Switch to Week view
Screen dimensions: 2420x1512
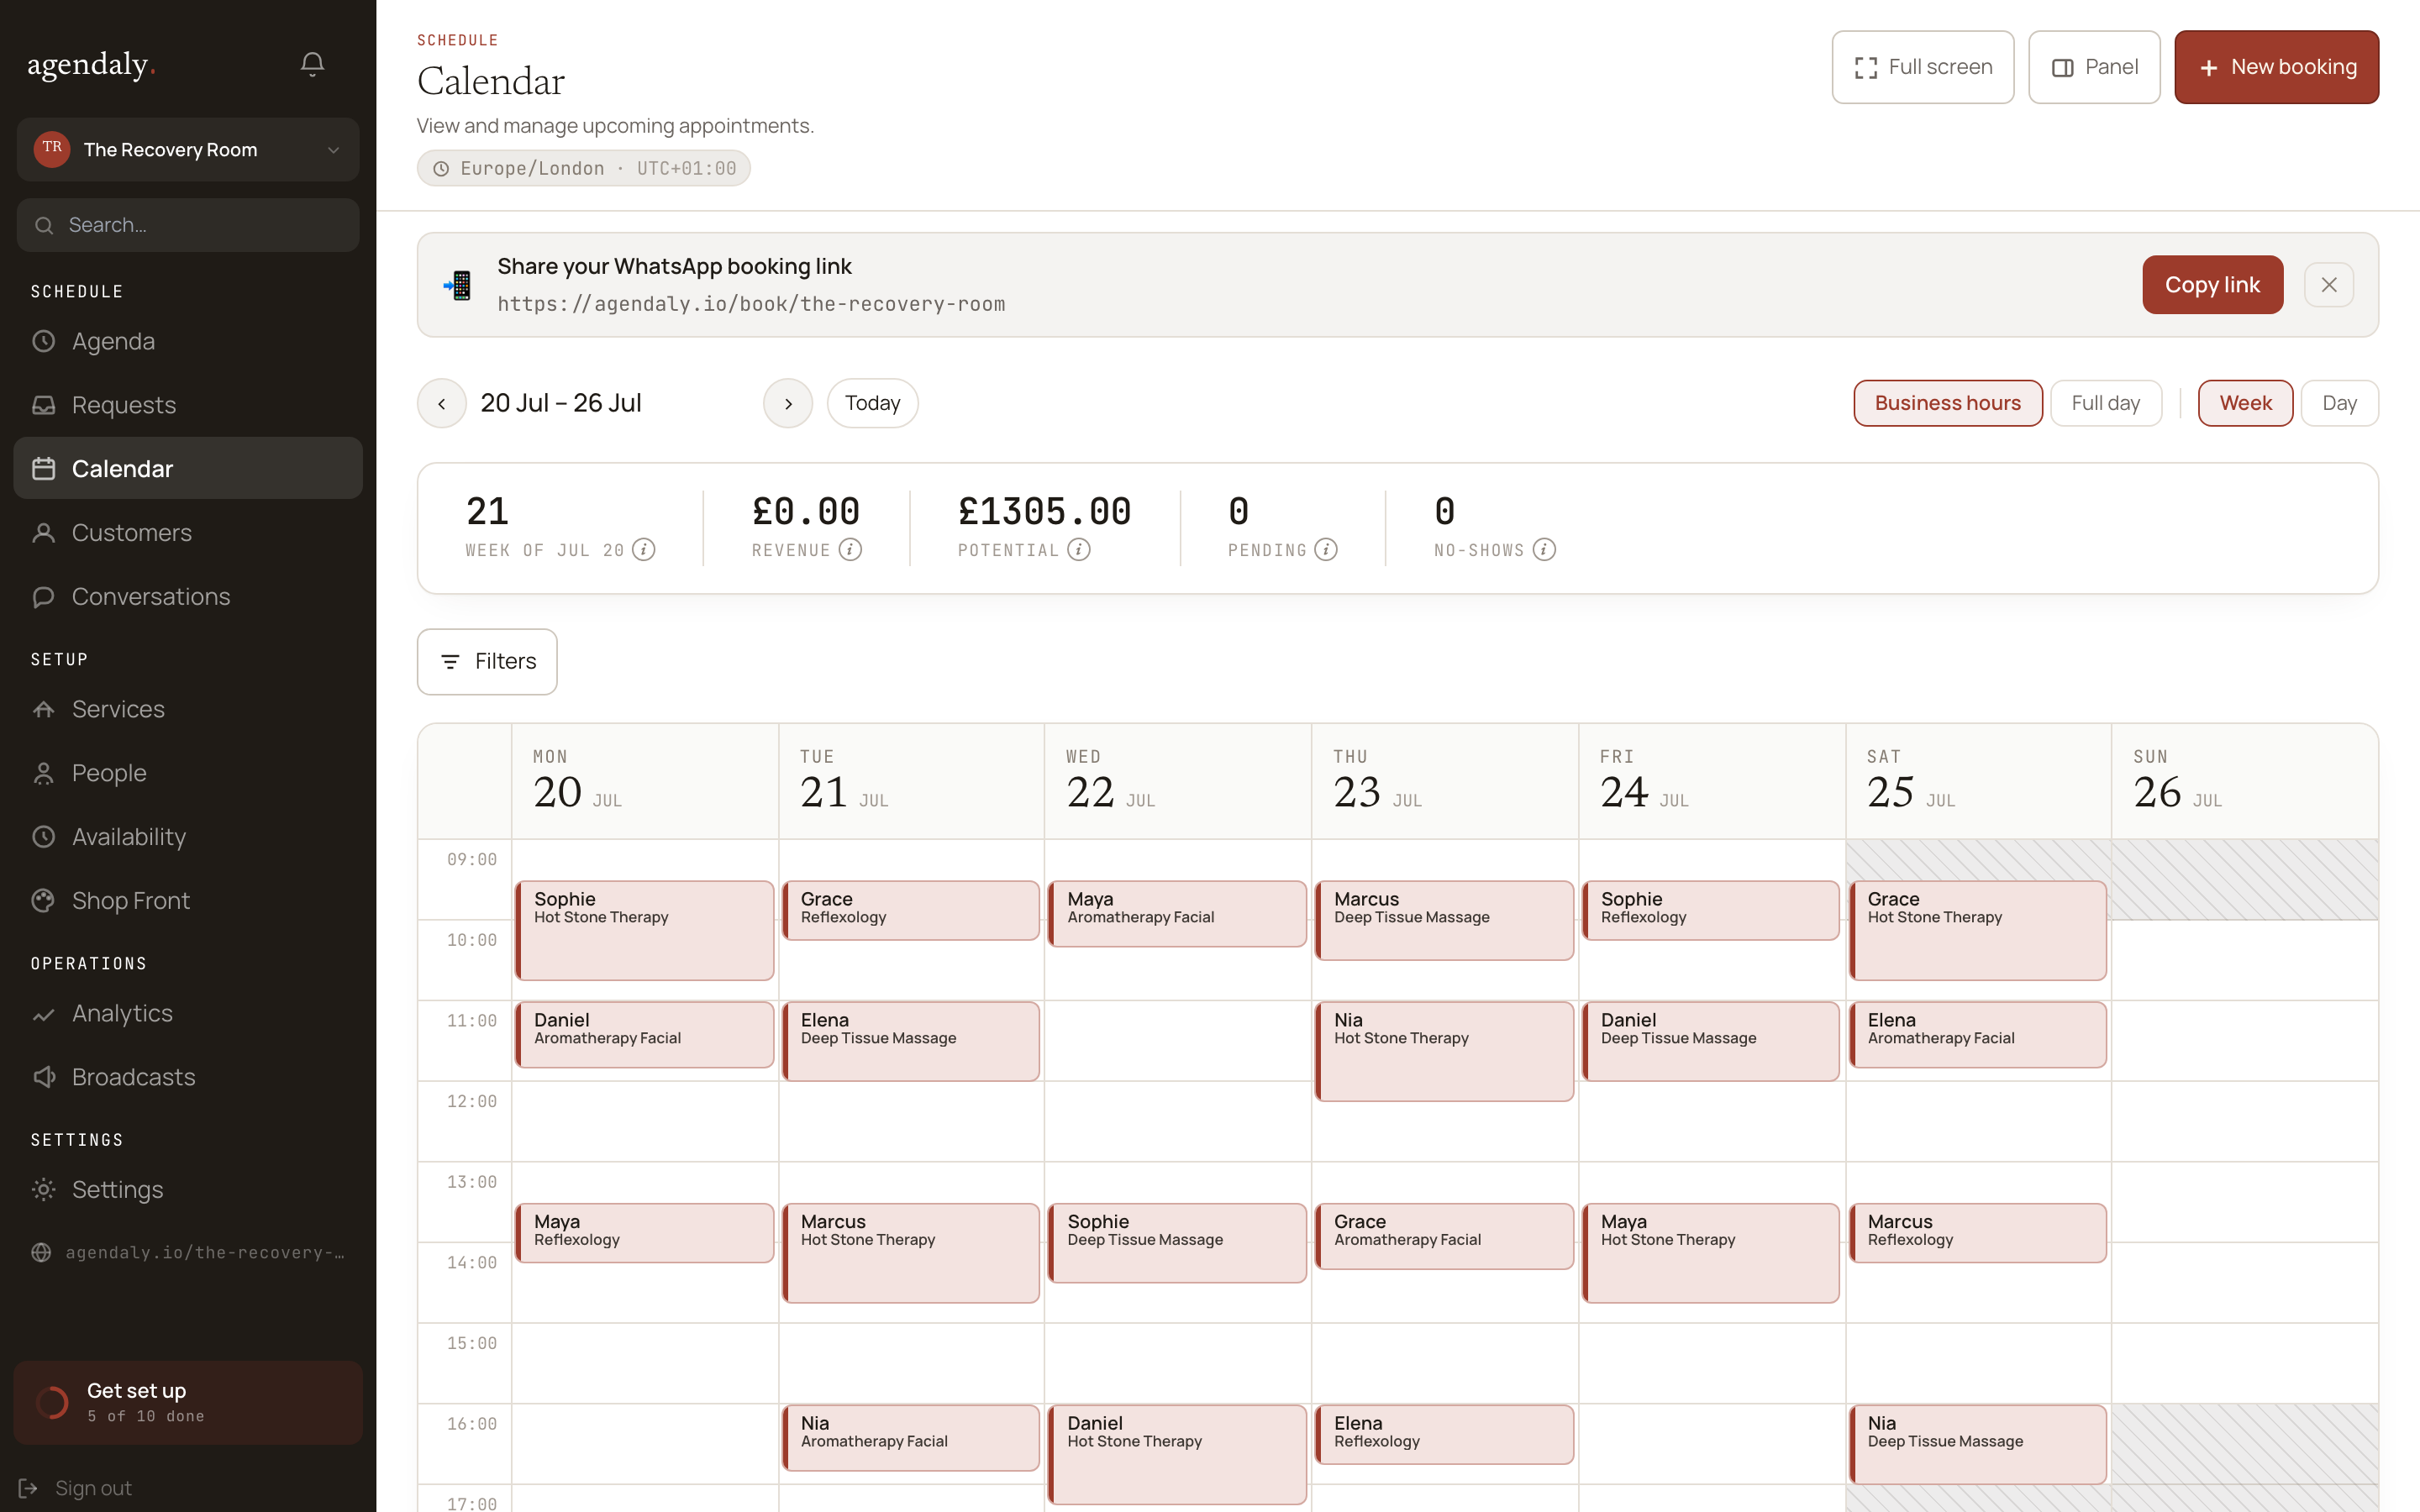[x=2245, y=403]
